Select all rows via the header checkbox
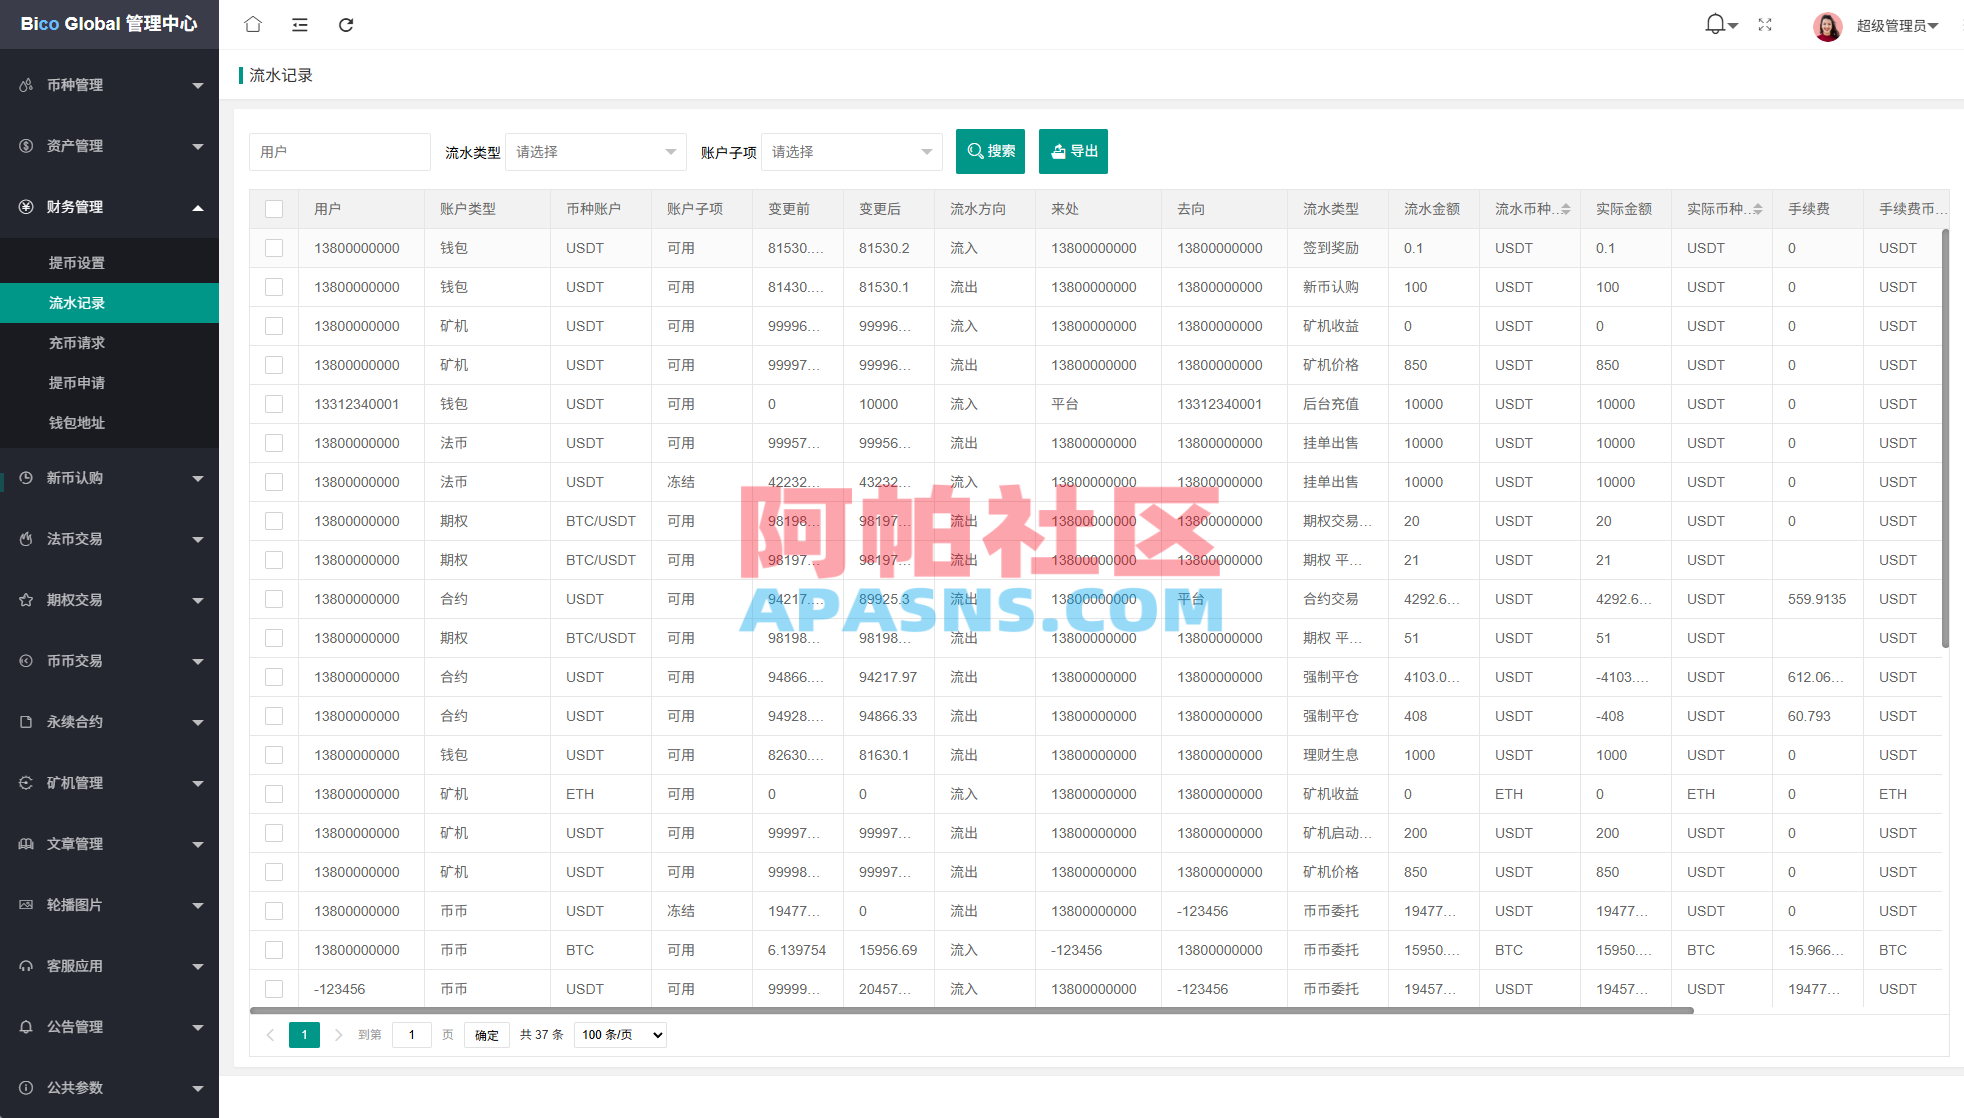The image size is (1964, 1118). [x=274, y=208]
